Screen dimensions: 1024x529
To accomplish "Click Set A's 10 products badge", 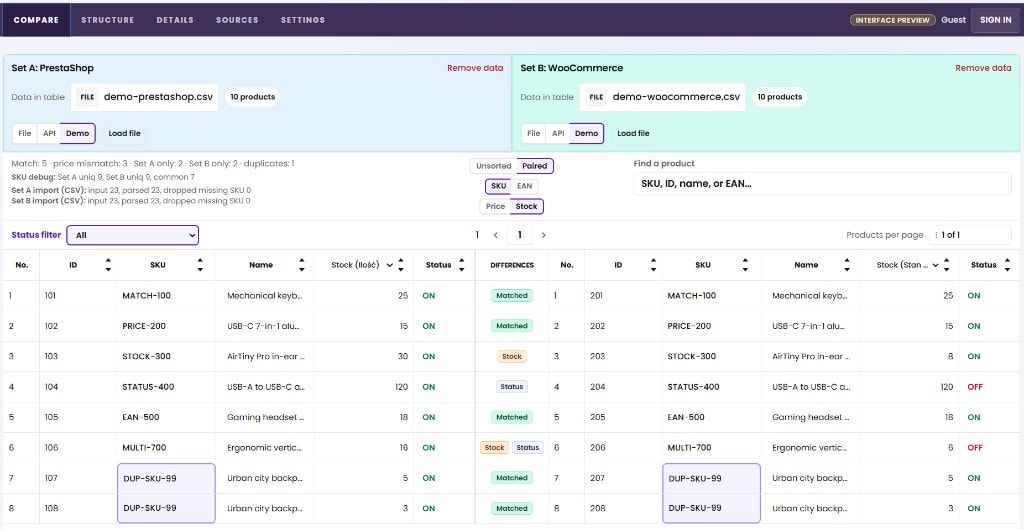I will click(x=253, y=97).
